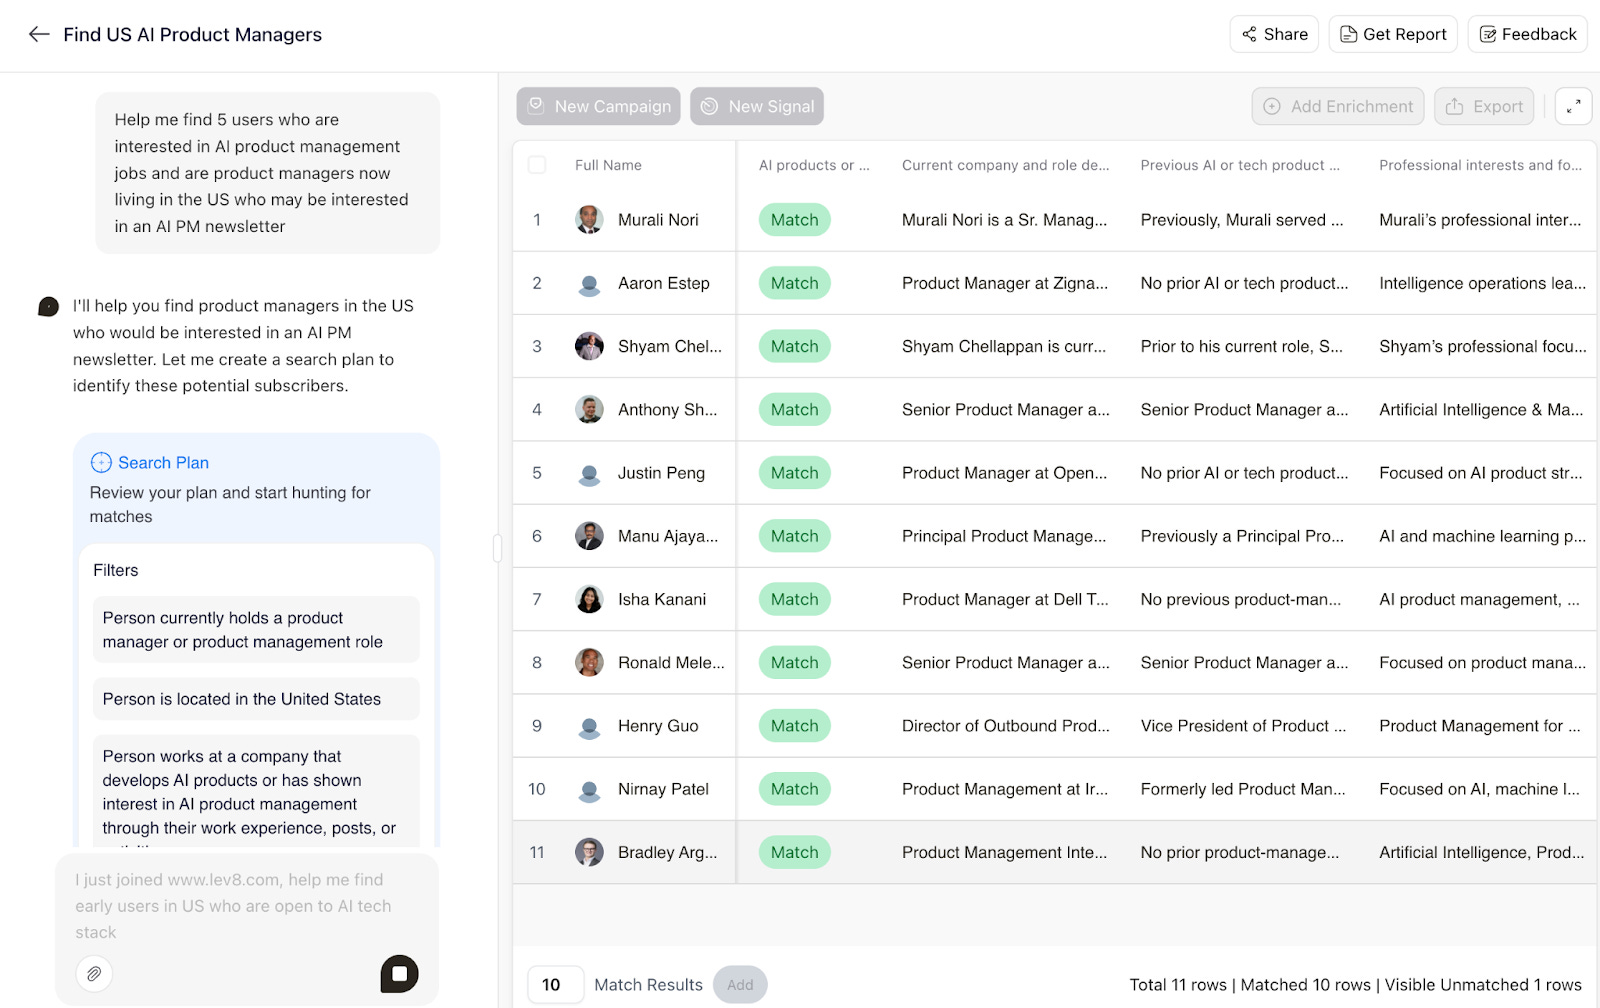
Task: Click the attachment paperclip icon
Action: (94, 973)
